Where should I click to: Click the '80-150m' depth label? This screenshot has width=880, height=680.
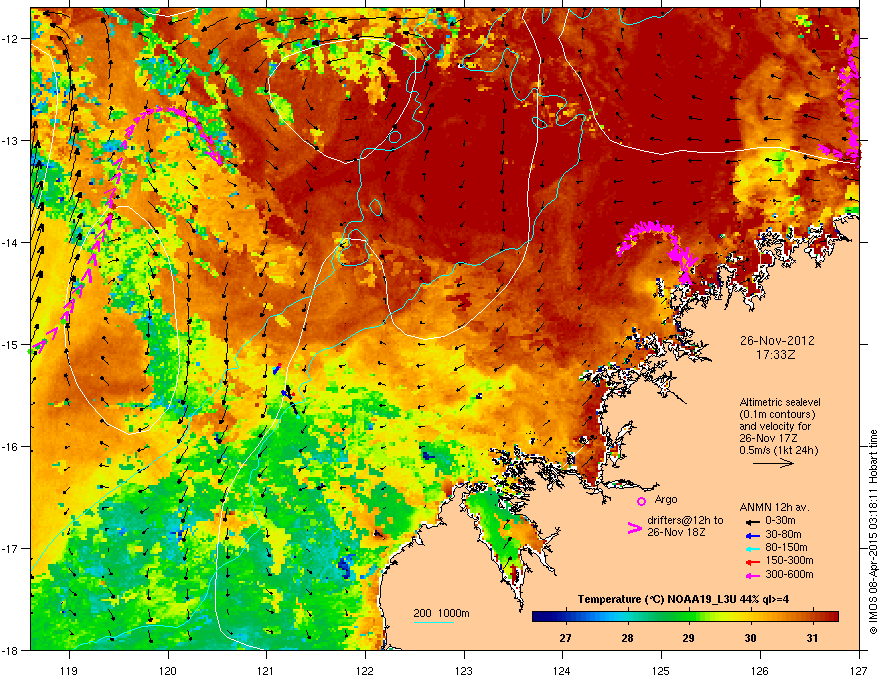[786, 547]
